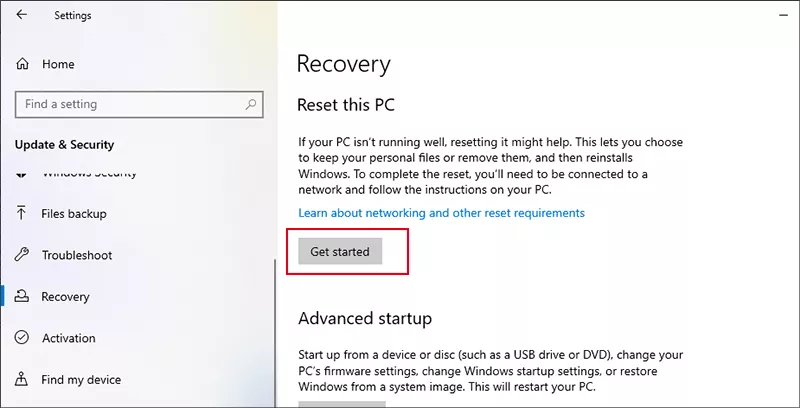
Task: Choose the 'Find my device' text label
Action: tap(81, 380)
